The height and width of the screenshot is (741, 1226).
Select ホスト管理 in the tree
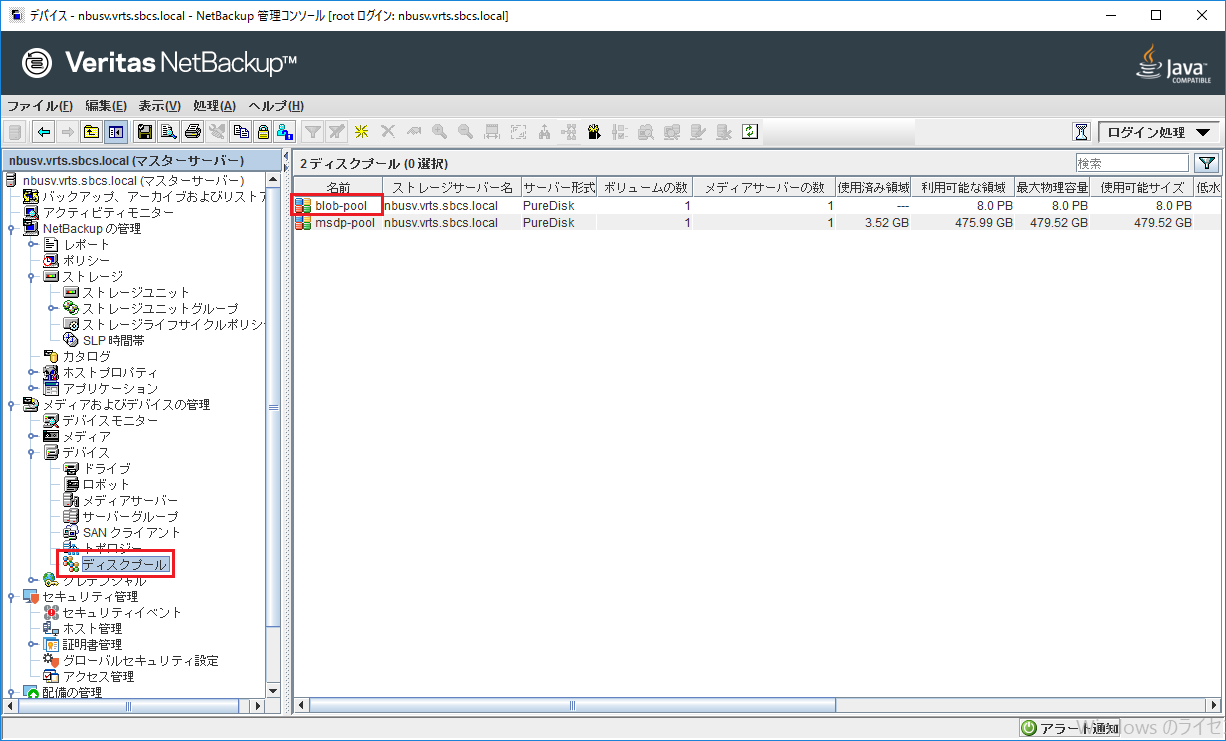click(x=92, y=629)
